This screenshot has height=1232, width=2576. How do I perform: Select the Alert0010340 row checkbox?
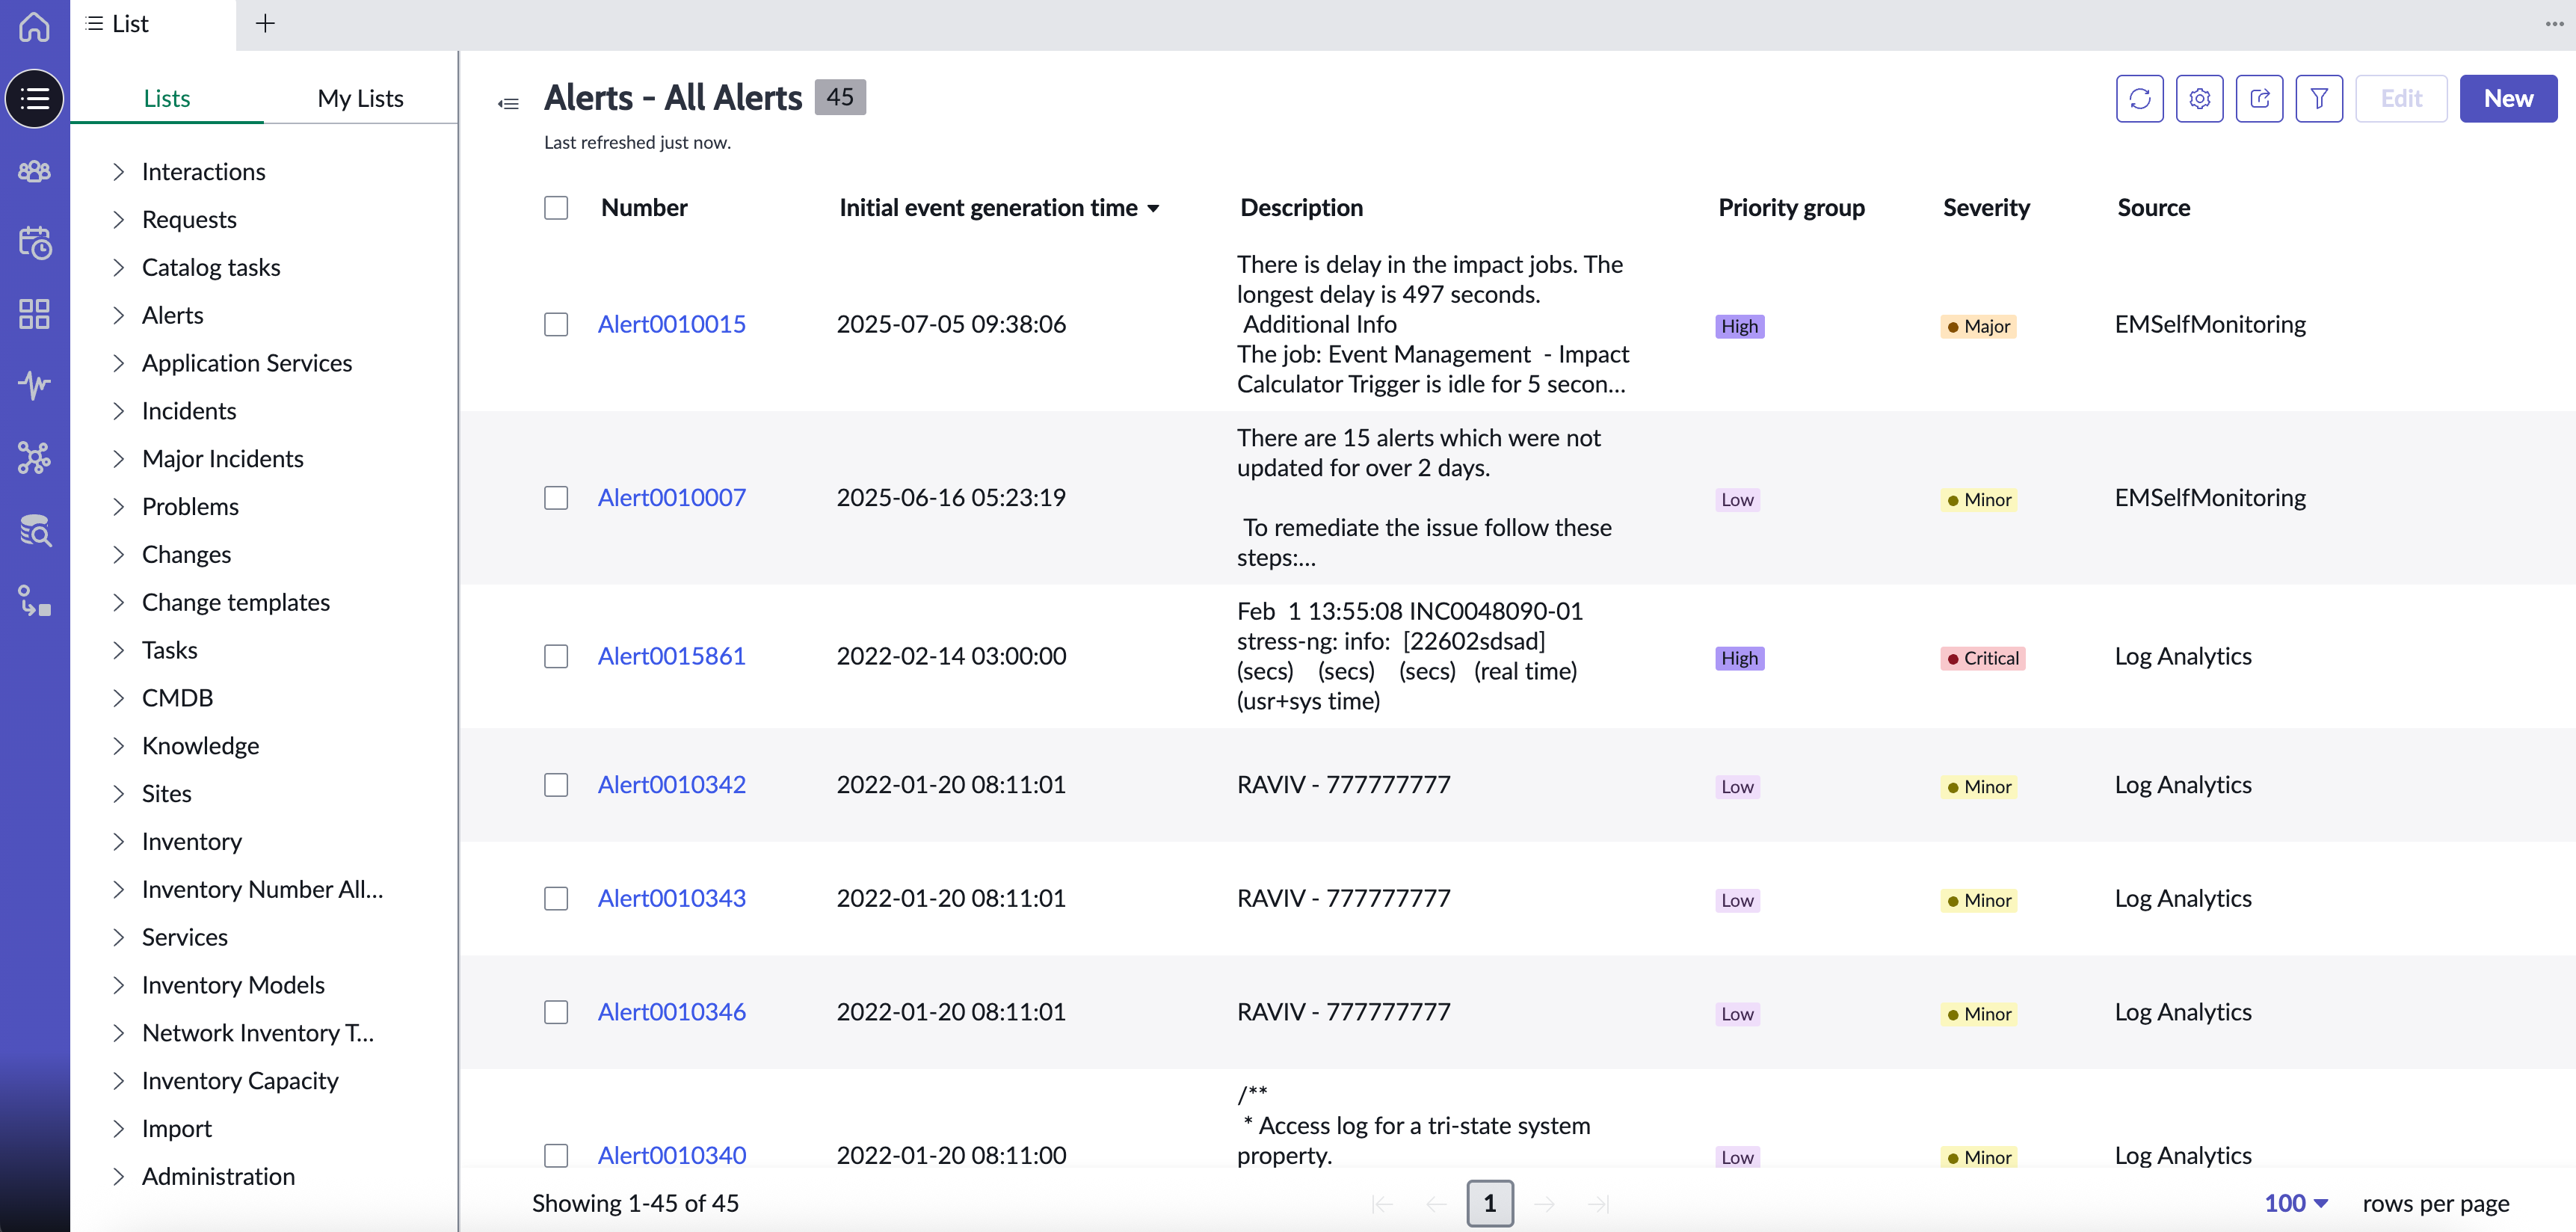(x=556, y=1155)
